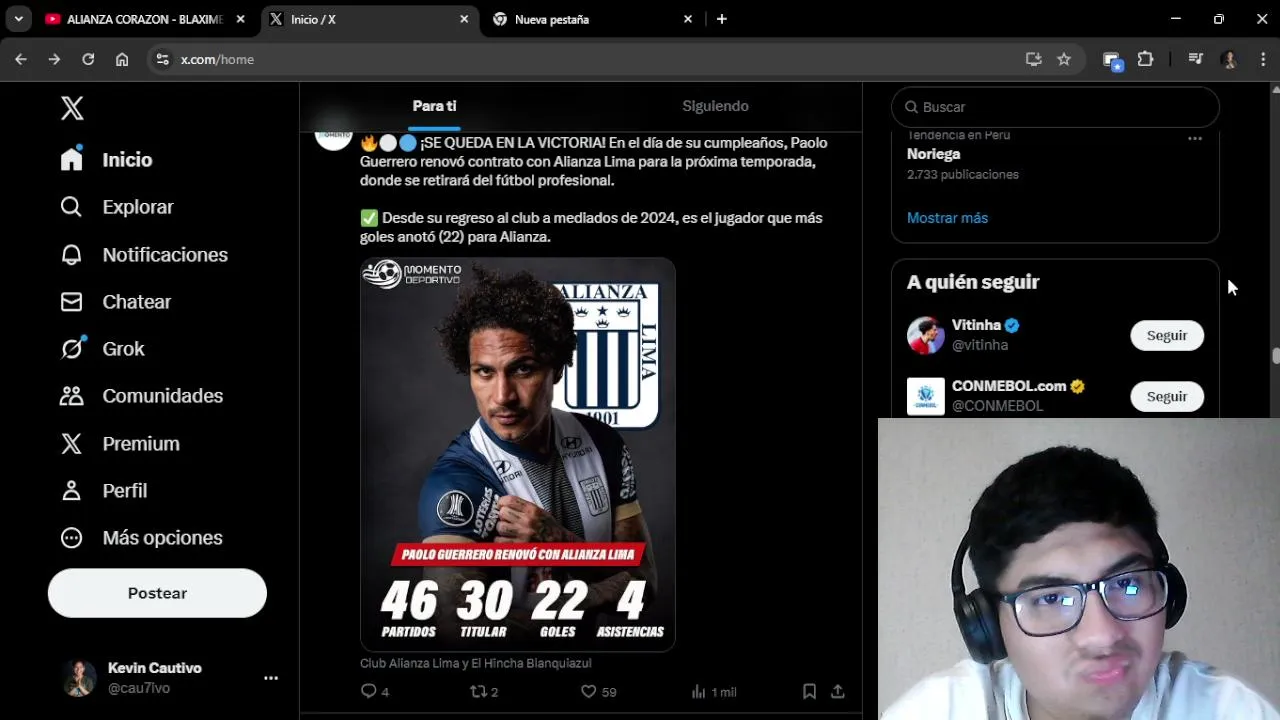The width and height of the screenshot is (1280, 720).
Task: Like the post with heart icon
Action: click(588, 691)
